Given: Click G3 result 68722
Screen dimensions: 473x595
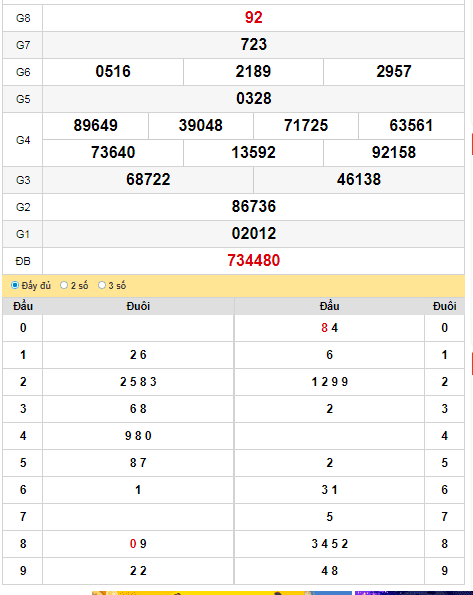Looking at the screenshot, I should coord(148,179).
